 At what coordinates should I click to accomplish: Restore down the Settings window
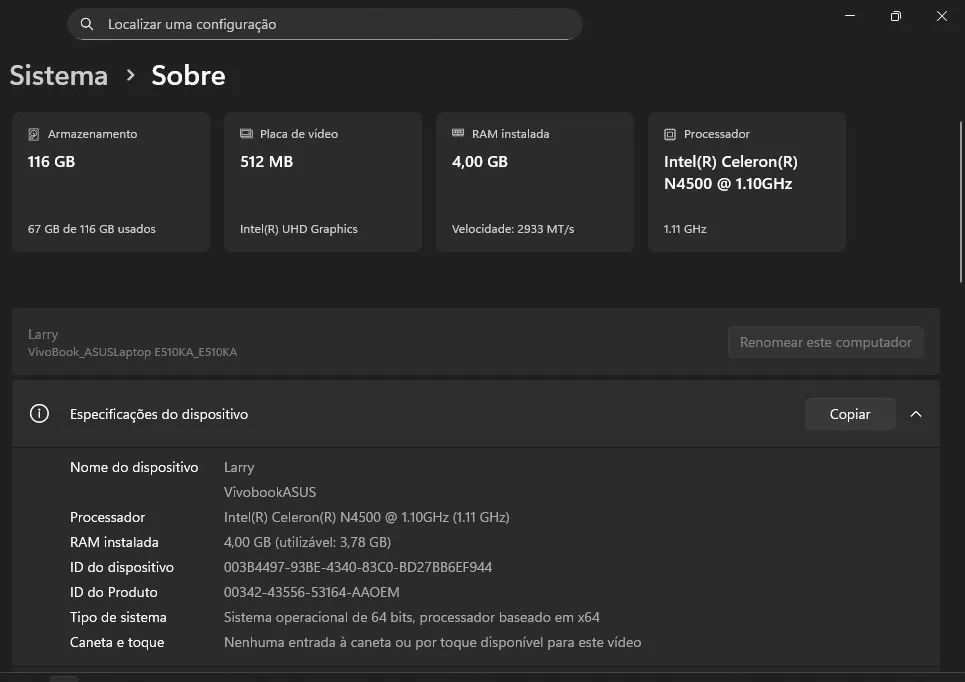tap(895, 16)
